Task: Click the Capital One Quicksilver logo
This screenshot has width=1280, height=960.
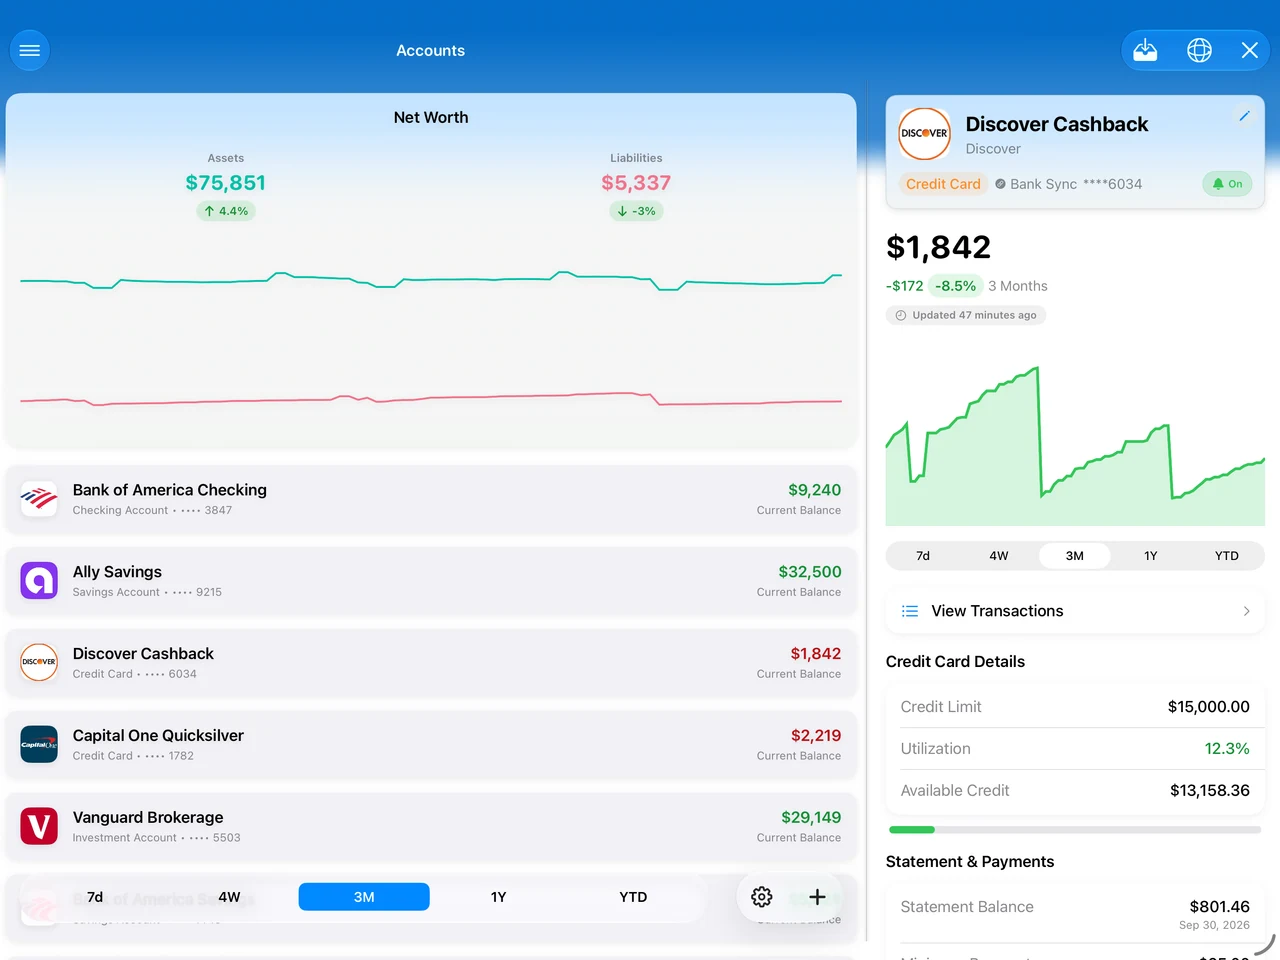Action: point(39,744)
